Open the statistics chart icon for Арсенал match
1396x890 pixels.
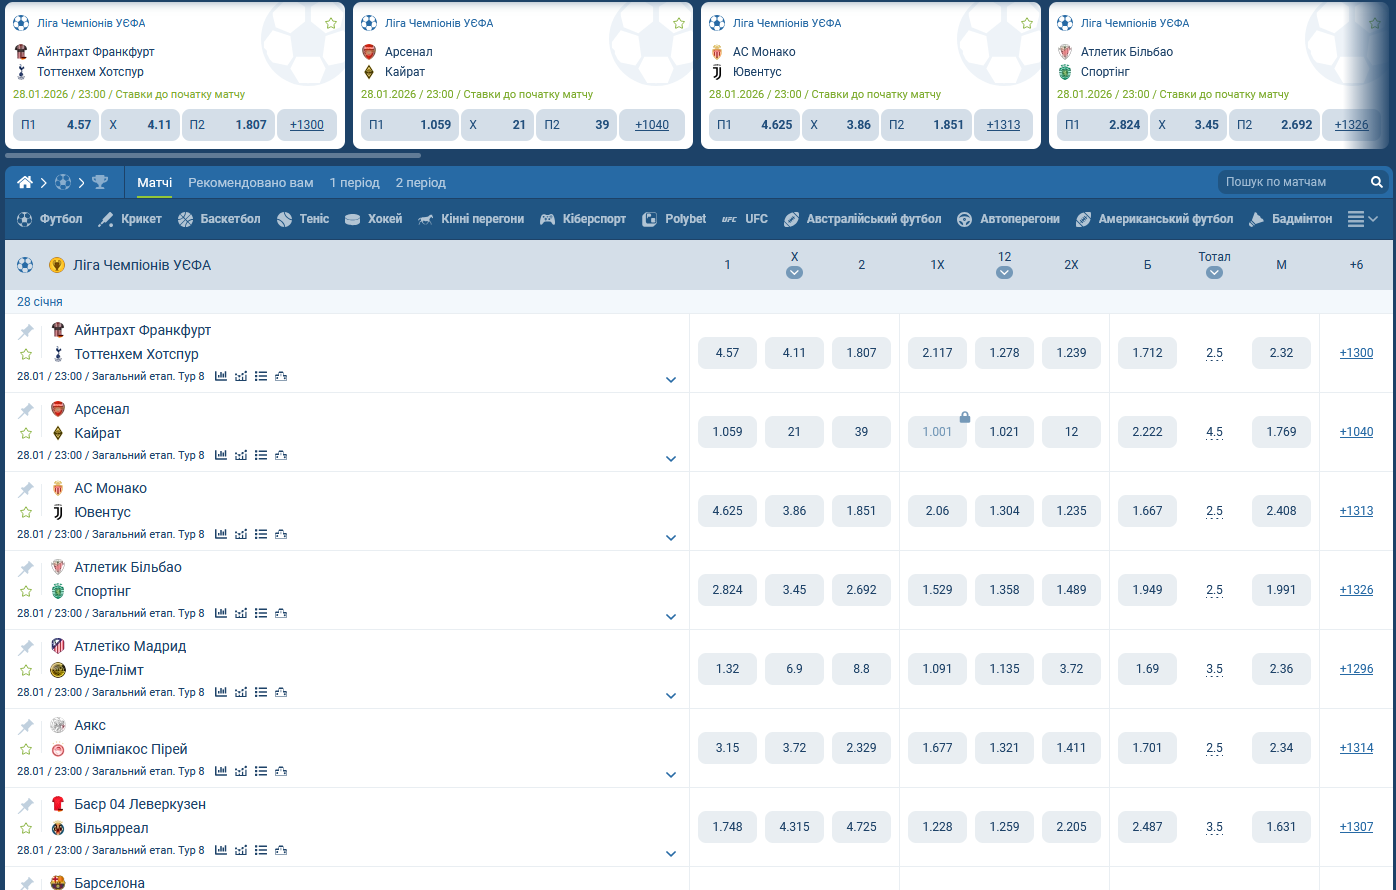[221, 455]
